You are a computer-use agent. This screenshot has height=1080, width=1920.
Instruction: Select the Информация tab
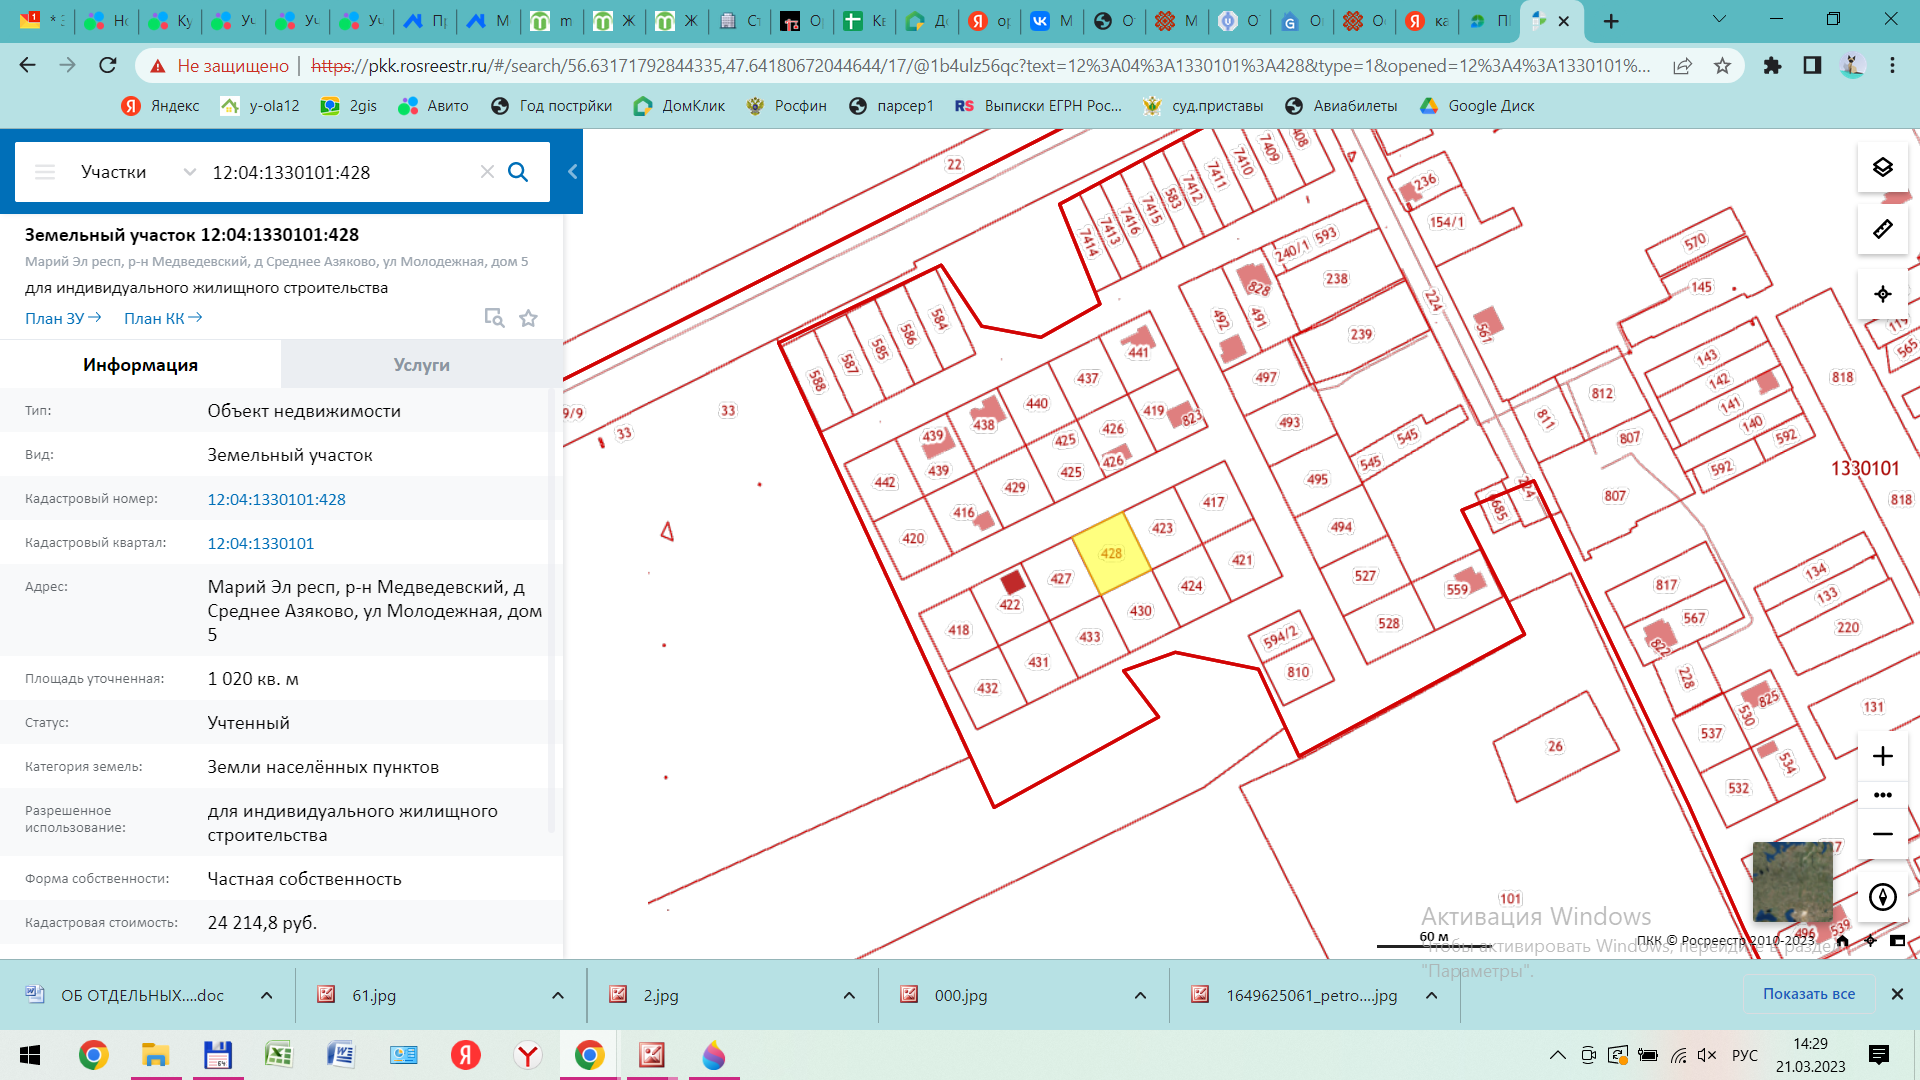(x=140, y=365)
